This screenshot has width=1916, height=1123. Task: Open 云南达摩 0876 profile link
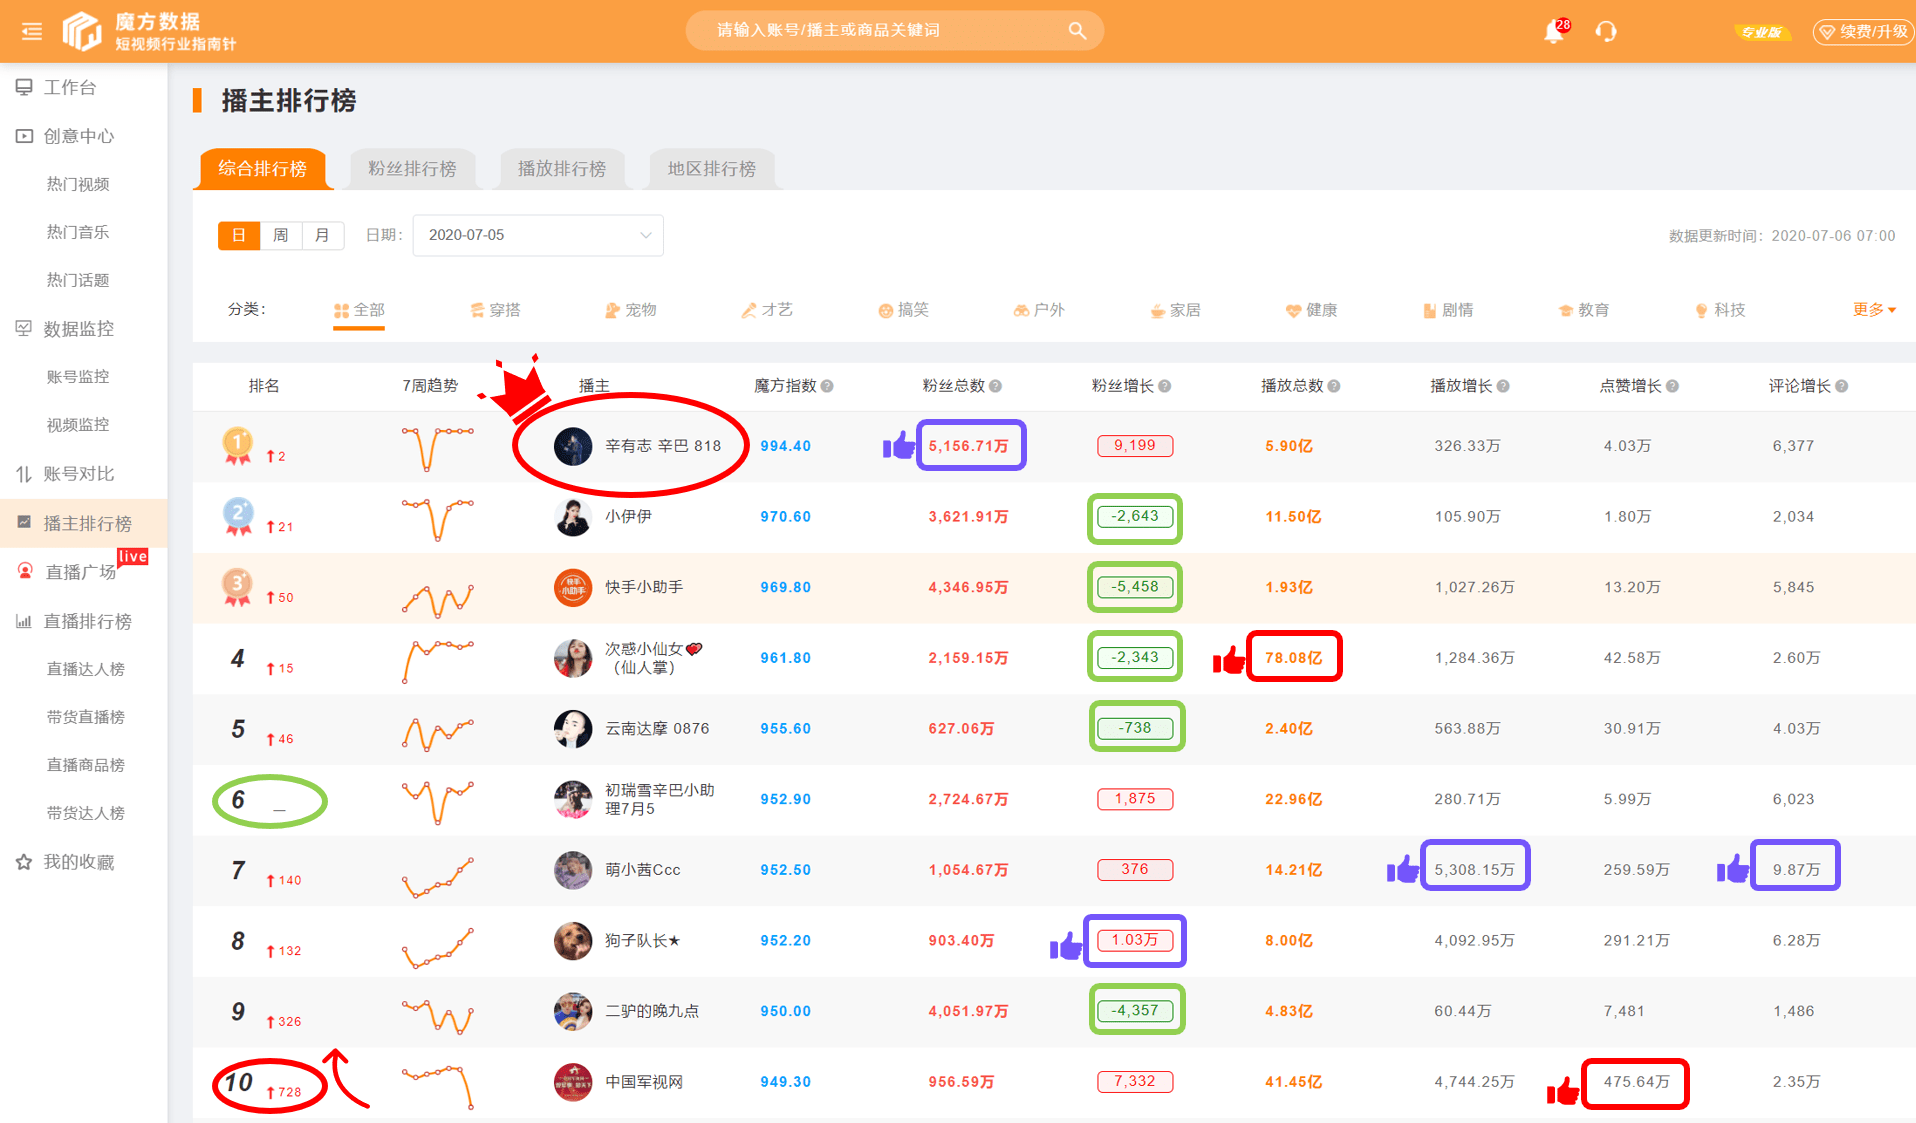pyautogui.click(x=657, y=729)
